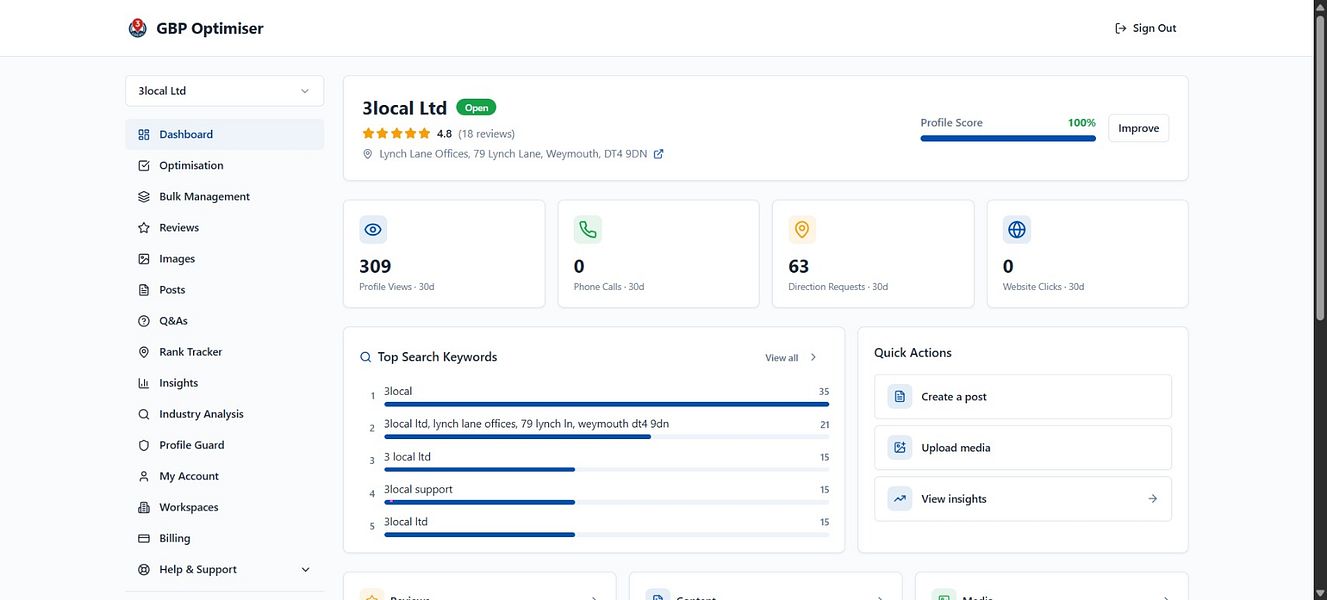Open external link icon beside the address
Screen dimensions: 1327x600
click(x=658, y=154)
